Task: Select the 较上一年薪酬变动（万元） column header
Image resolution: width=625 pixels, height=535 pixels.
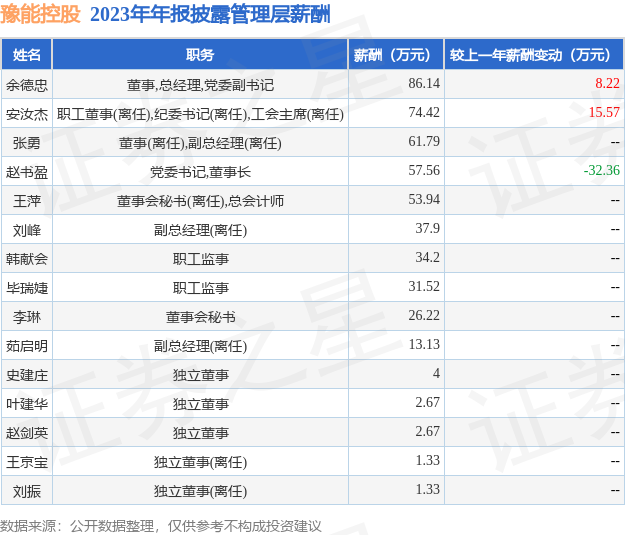Action: click(x=534, y=55)
